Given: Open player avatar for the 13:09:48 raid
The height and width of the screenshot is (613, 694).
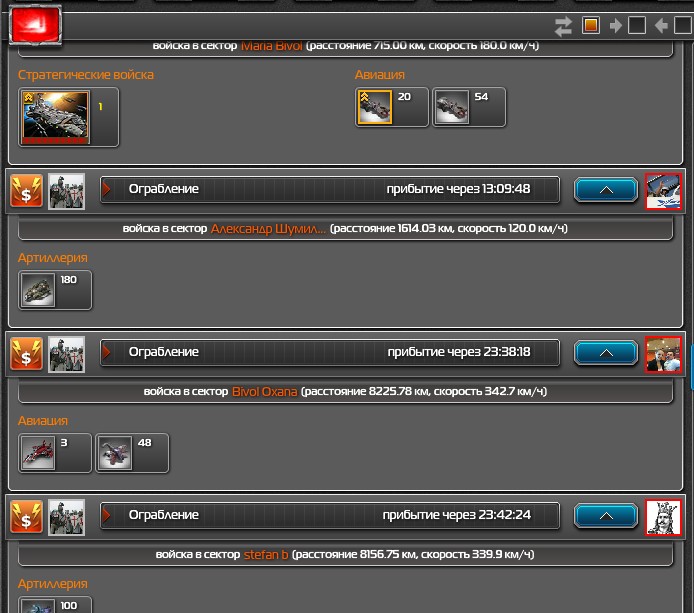Looking at the screenshot, I should [x=663, y=191].
